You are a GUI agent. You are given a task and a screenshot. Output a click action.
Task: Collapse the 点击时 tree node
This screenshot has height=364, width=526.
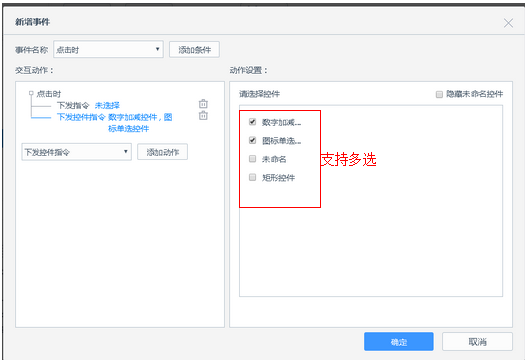point(31,93)
